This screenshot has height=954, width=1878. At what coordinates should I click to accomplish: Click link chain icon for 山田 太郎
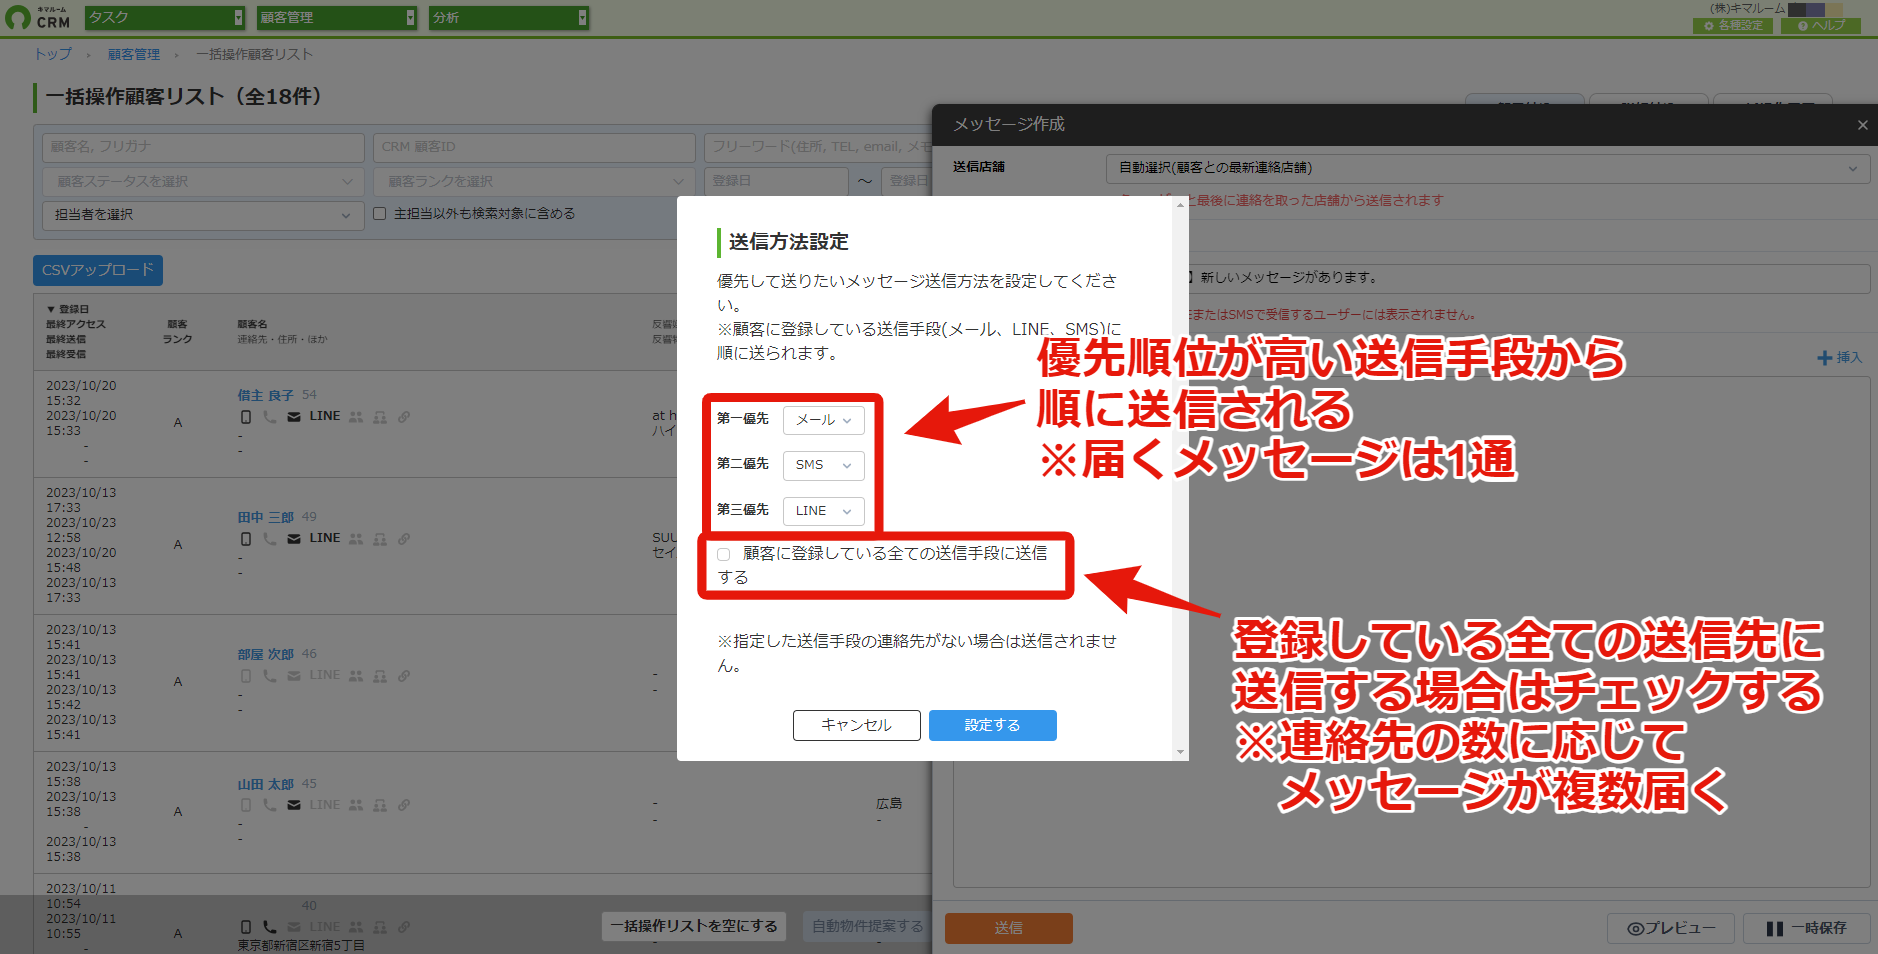click(x=404, y=805)
